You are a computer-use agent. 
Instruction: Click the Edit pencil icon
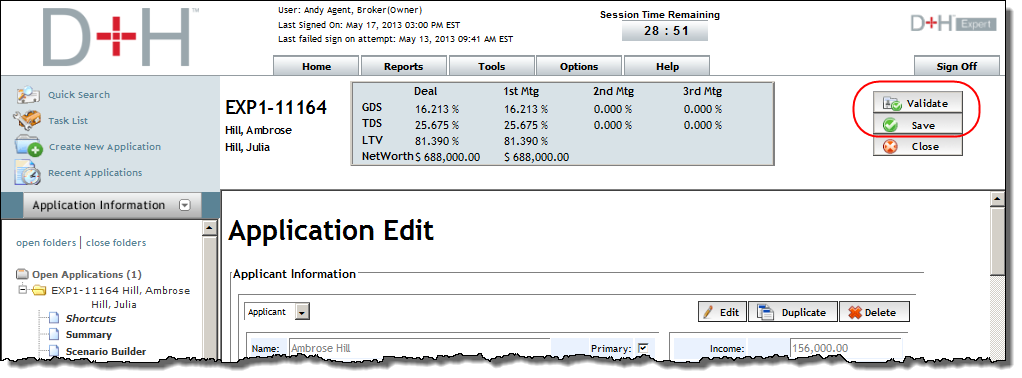coord(708,312)
